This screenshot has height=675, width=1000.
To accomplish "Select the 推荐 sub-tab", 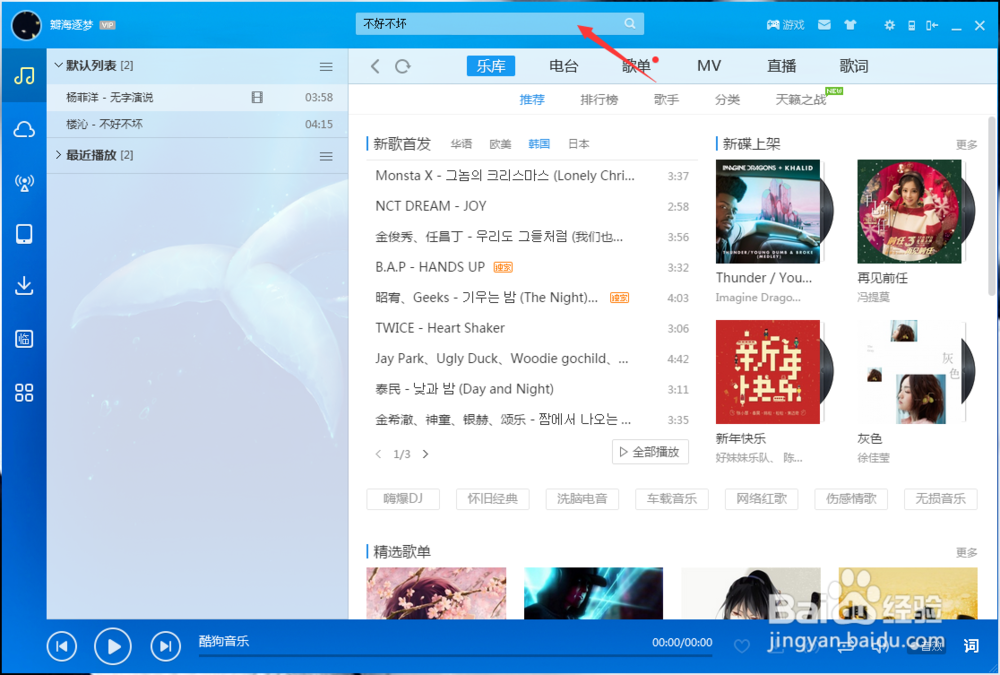I will (532, 100).
